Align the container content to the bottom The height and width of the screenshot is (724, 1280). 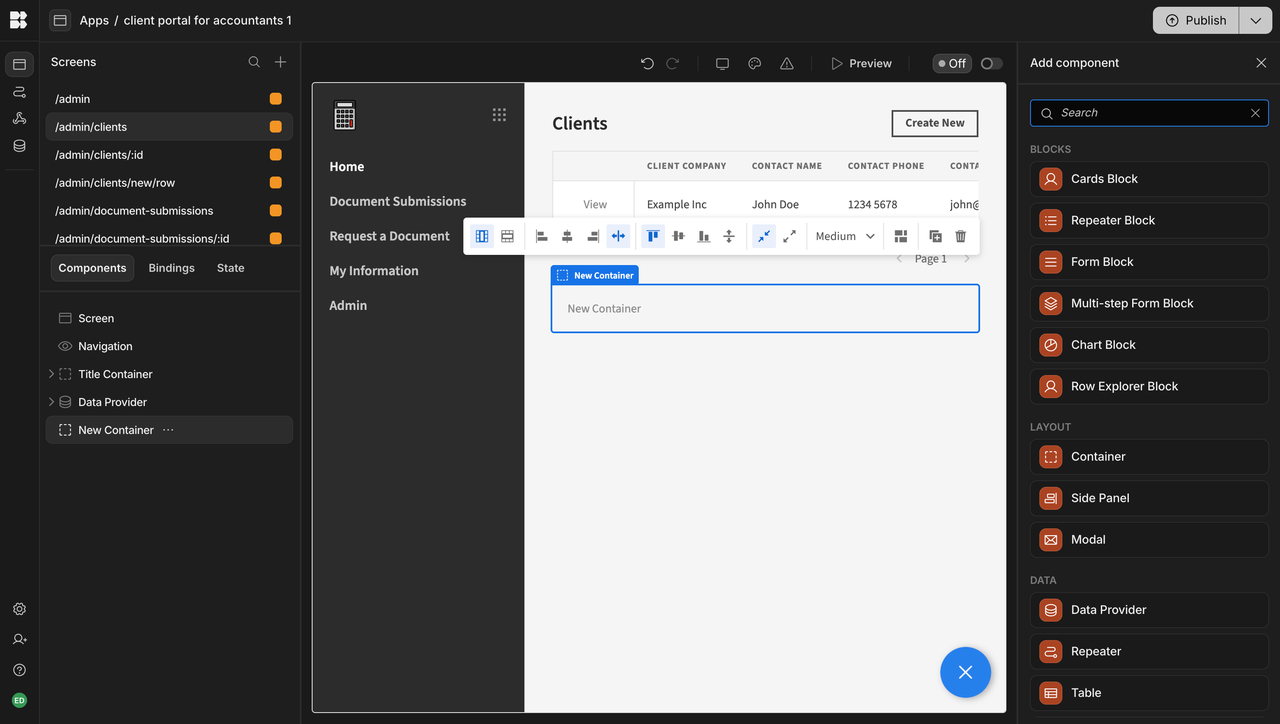click(703, 236)
